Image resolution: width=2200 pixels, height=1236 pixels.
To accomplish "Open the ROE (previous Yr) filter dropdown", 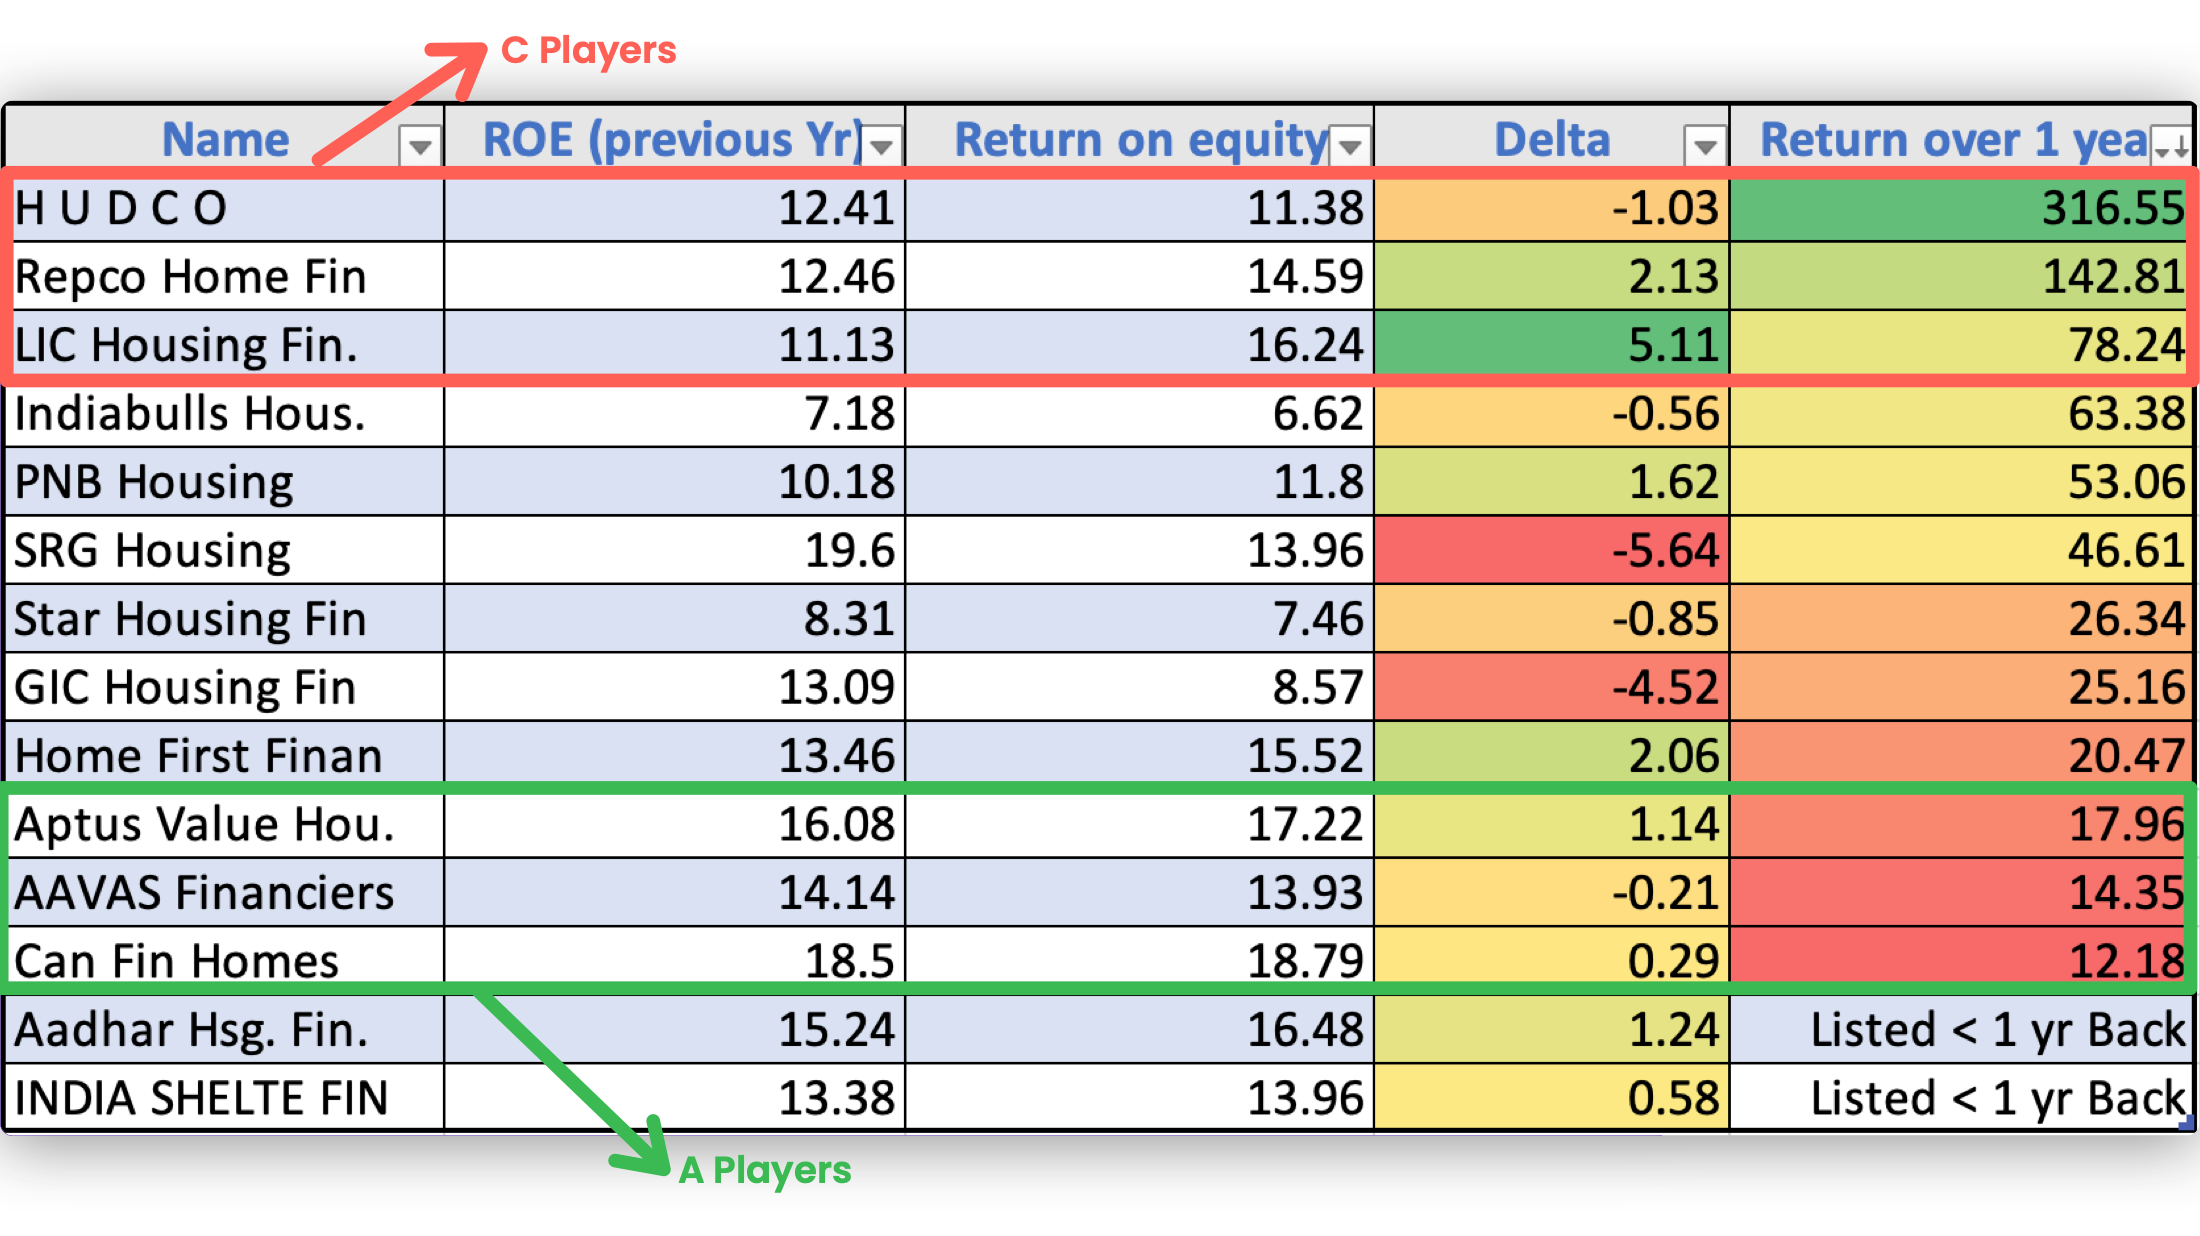I will pos(881,146).
